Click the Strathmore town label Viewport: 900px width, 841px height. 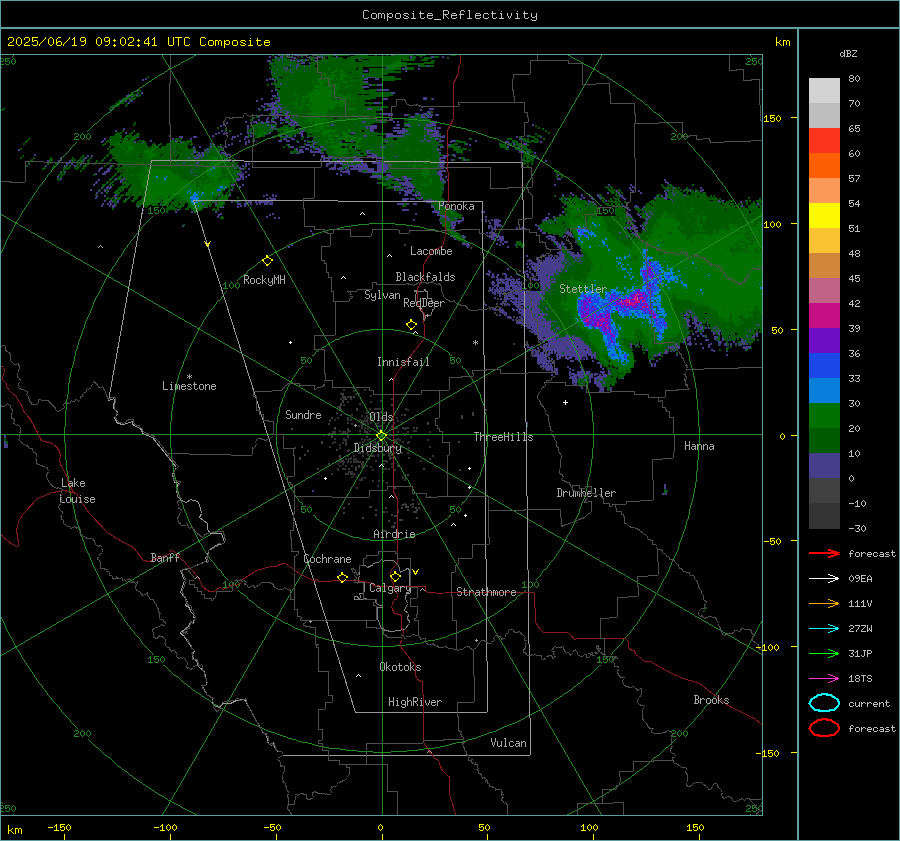pyautogui.click(x=486, y=592)
